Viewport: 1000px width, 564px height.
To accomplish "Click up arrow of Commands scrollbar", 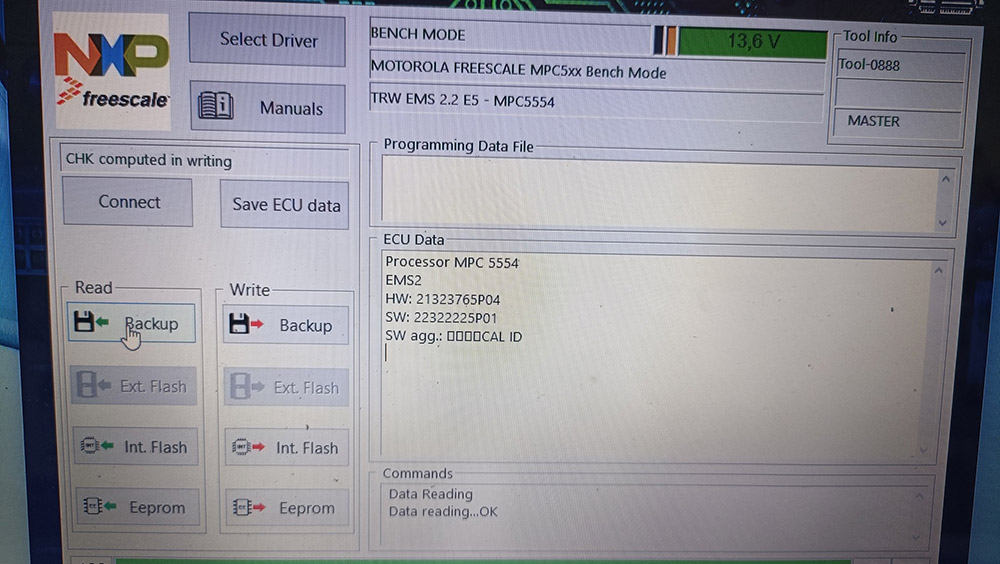I will 919,496.
